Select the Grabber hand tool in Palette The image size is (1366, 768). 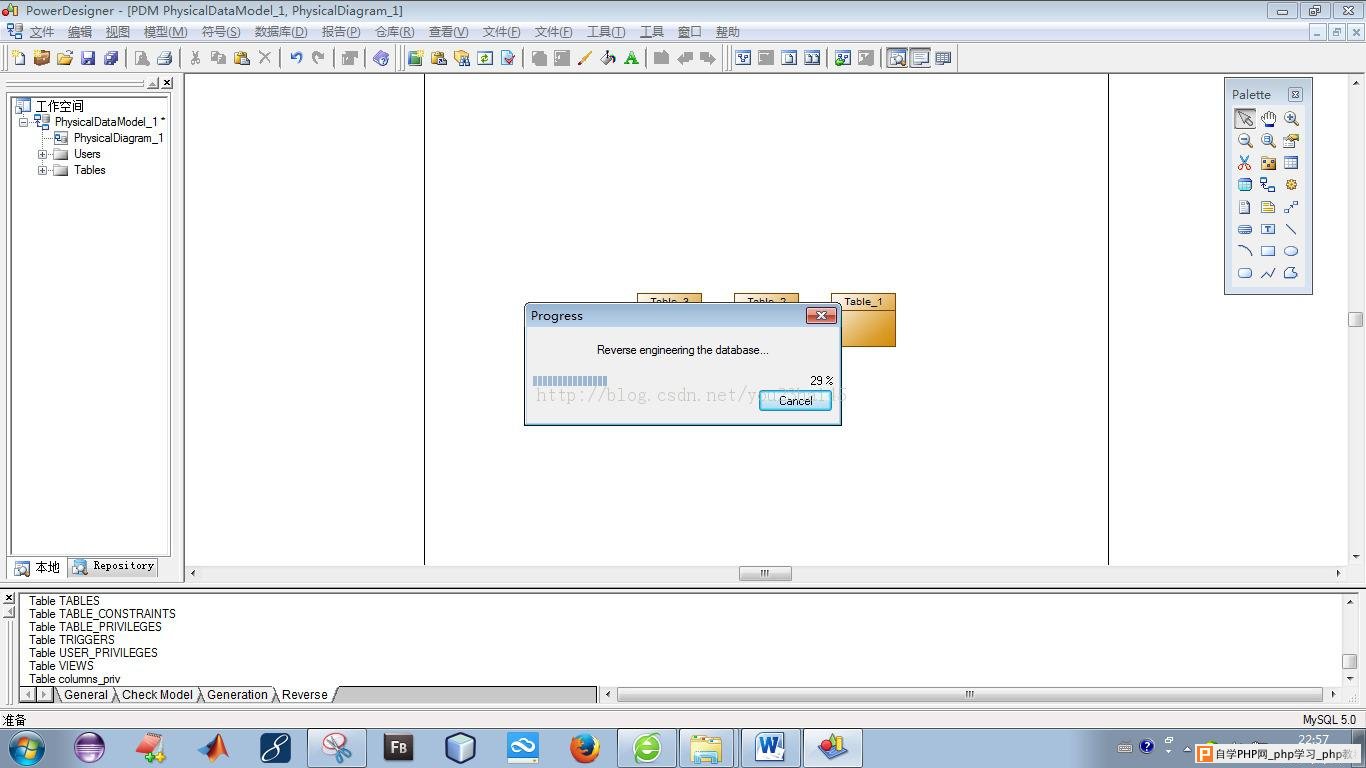tap(1268, 118)
